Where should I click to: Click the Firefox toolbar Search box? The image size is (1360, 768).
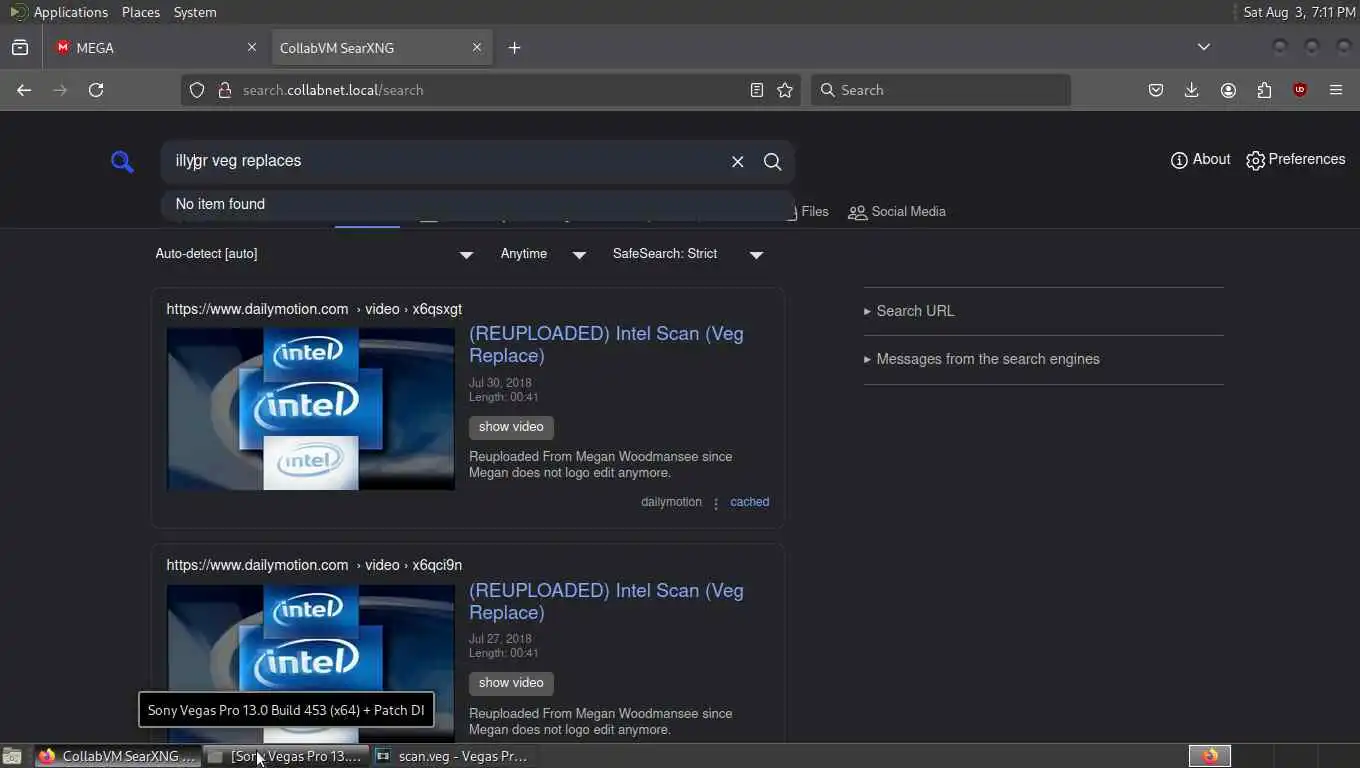pyautogui.click(x=940, y=90)
